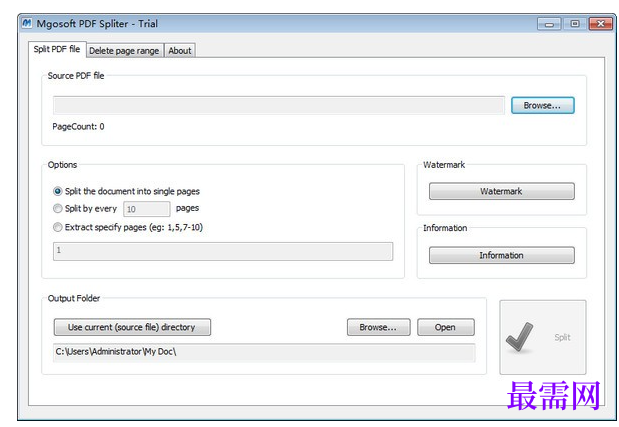Click the PageCount: 0 label
619x427 pixels.
click(78, 127)
